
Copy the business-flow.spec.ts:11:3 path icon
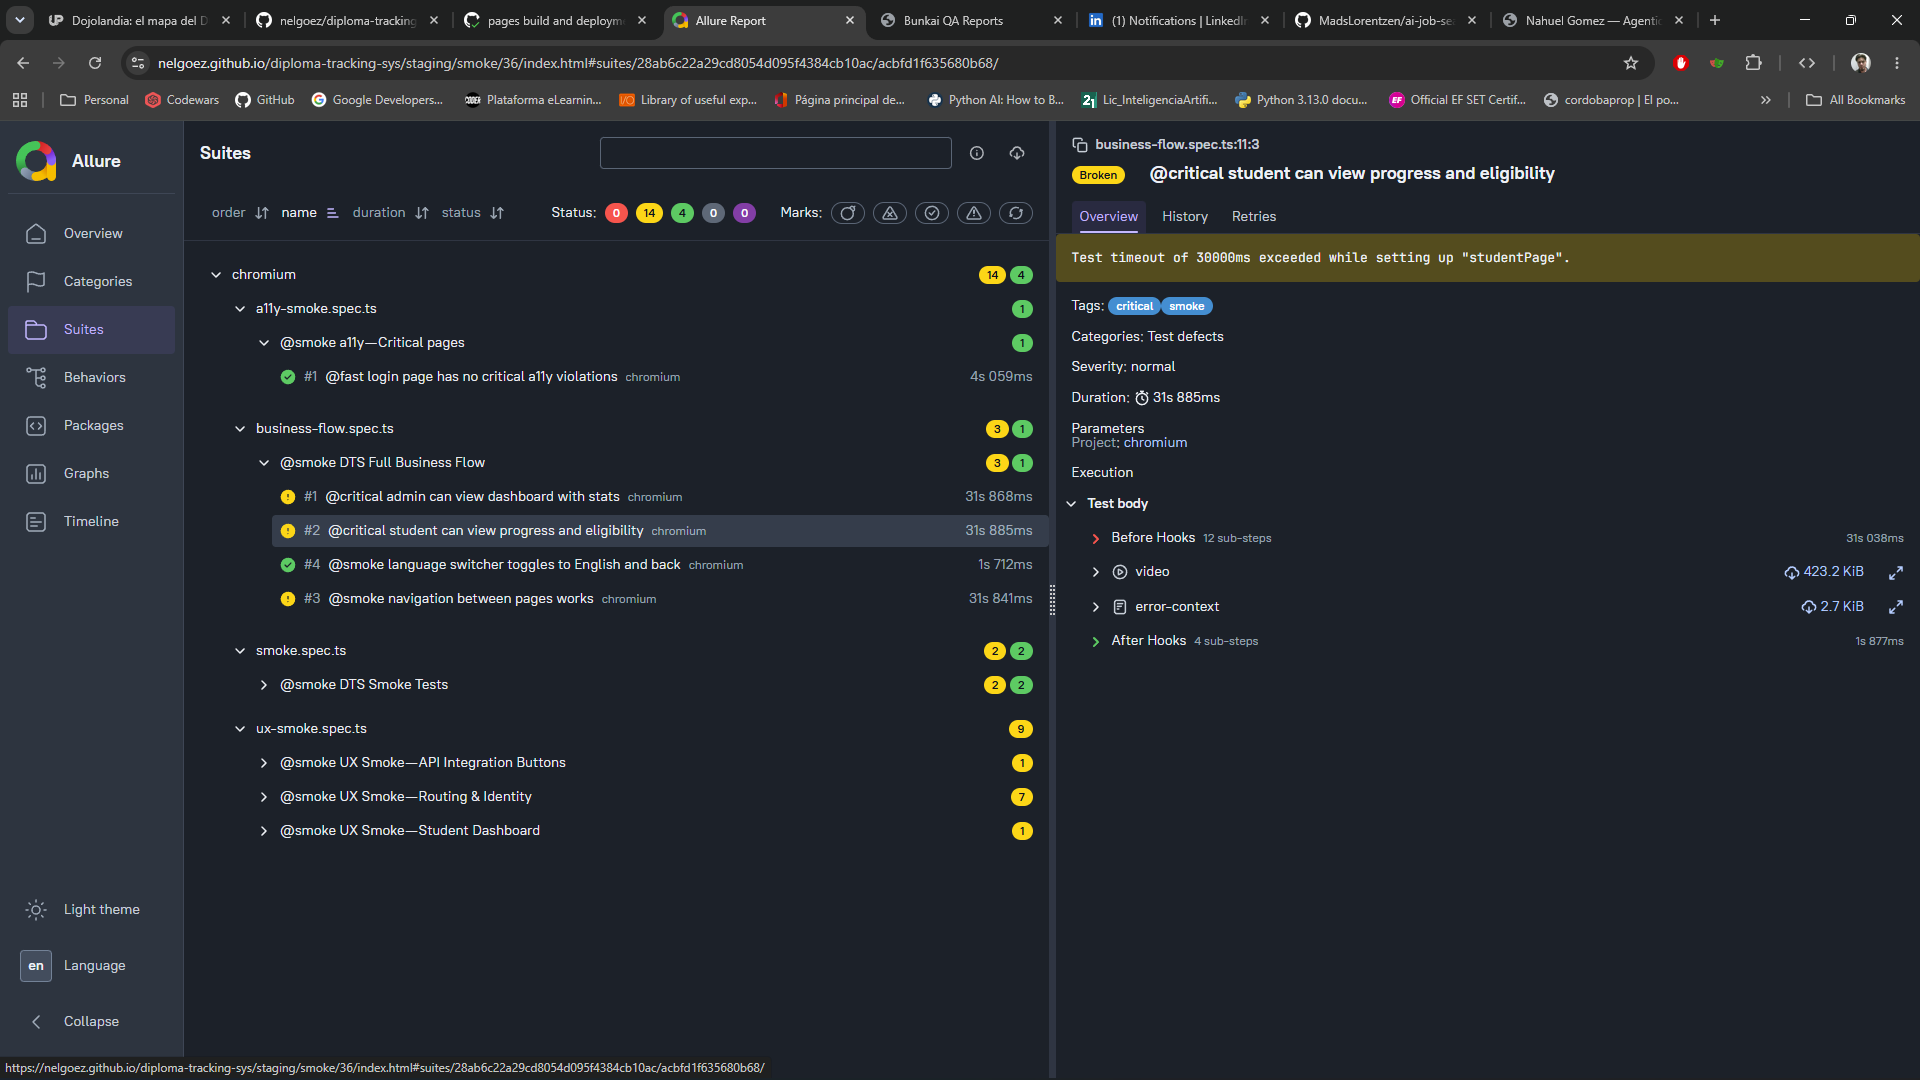[1080, 145]
